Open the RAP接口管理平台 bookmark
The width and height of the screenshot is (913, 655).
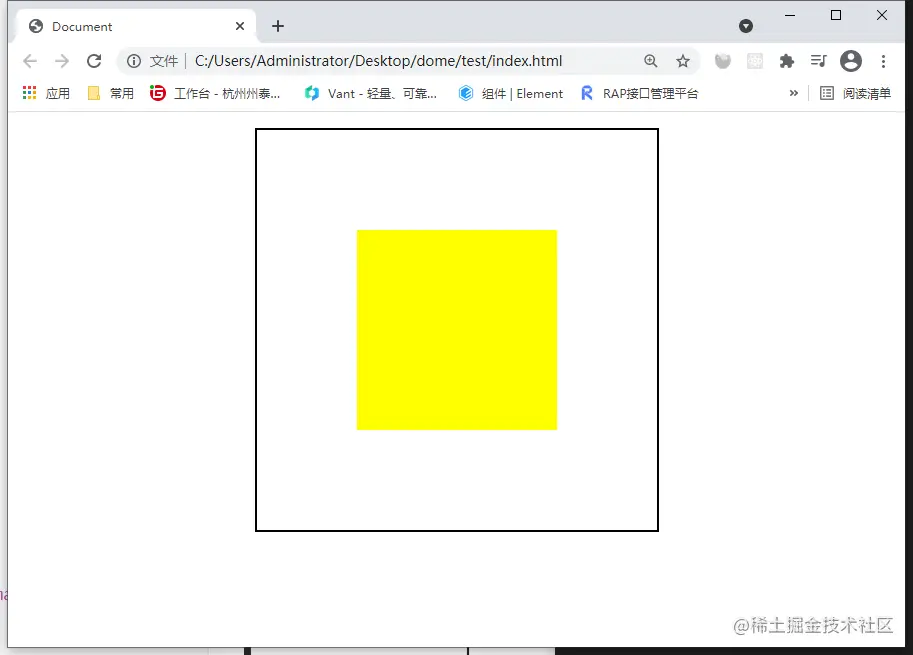(x=639, y=93)
